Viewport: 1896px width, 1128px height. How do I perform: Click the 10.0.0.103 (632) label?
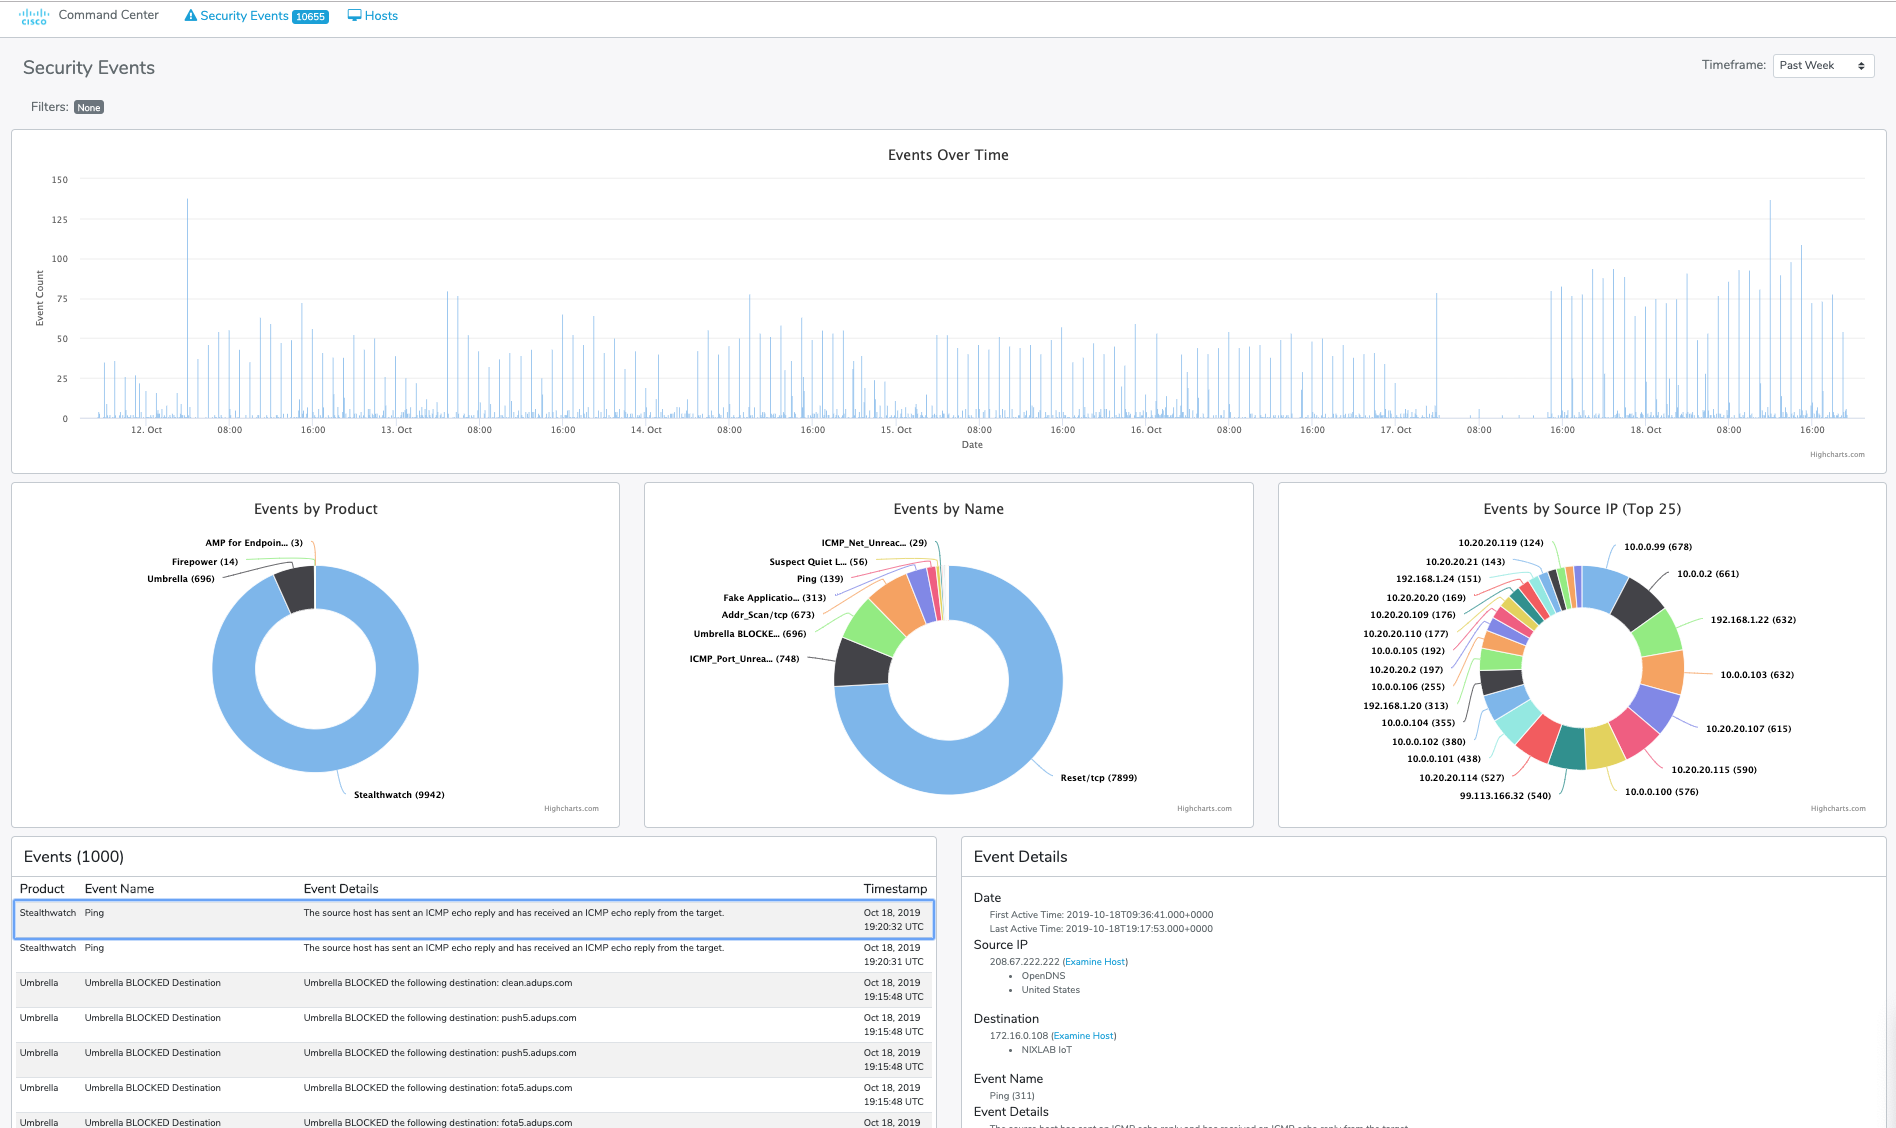(x=1757, y=675)
